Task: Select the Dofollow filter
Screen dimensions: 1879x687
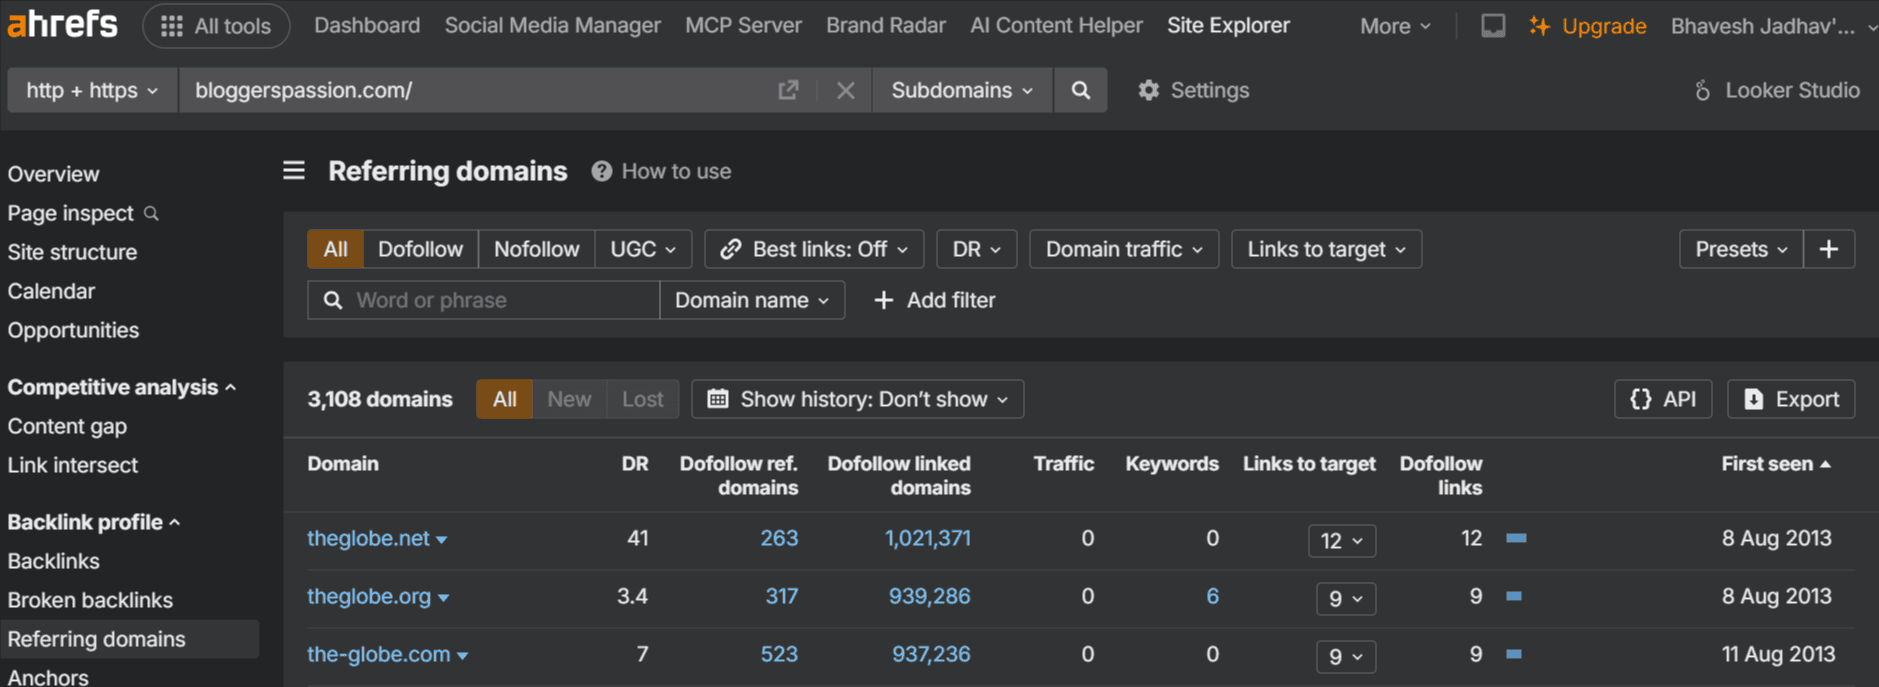Action: click(x=421, y=249)
